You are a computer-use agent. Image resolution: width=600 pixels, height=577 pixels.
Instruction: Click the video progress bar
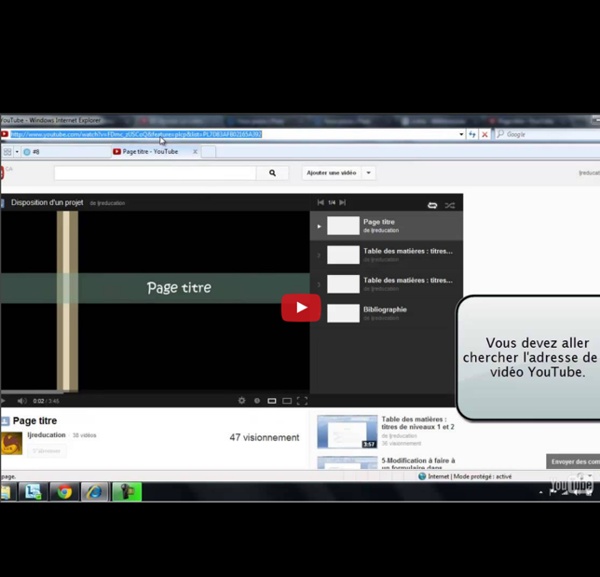pyautogui.click(x=155, y=392)
